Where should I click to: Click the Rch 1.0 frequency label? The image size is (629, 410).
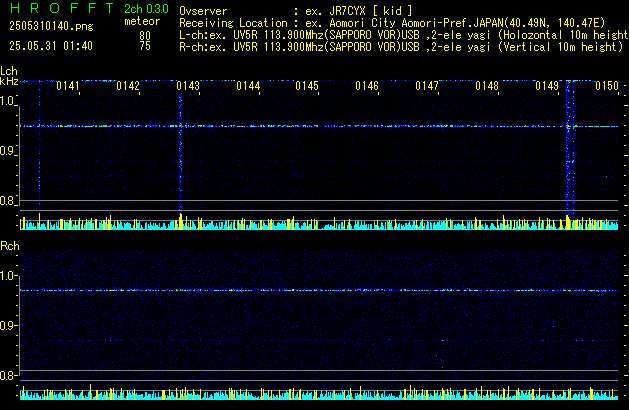7,276
